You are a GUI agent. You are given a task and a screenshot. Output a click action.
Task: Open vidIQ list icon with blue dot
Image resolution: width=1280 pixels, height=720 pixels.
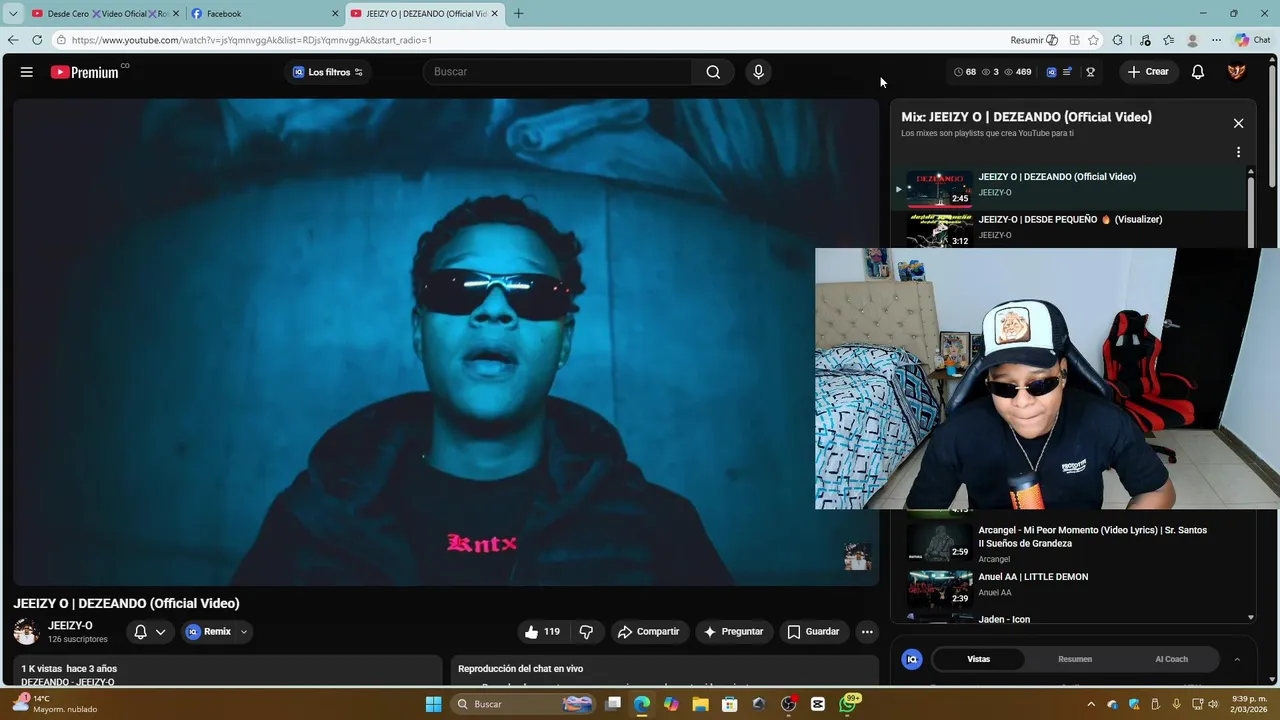[x=1067, y=72]
